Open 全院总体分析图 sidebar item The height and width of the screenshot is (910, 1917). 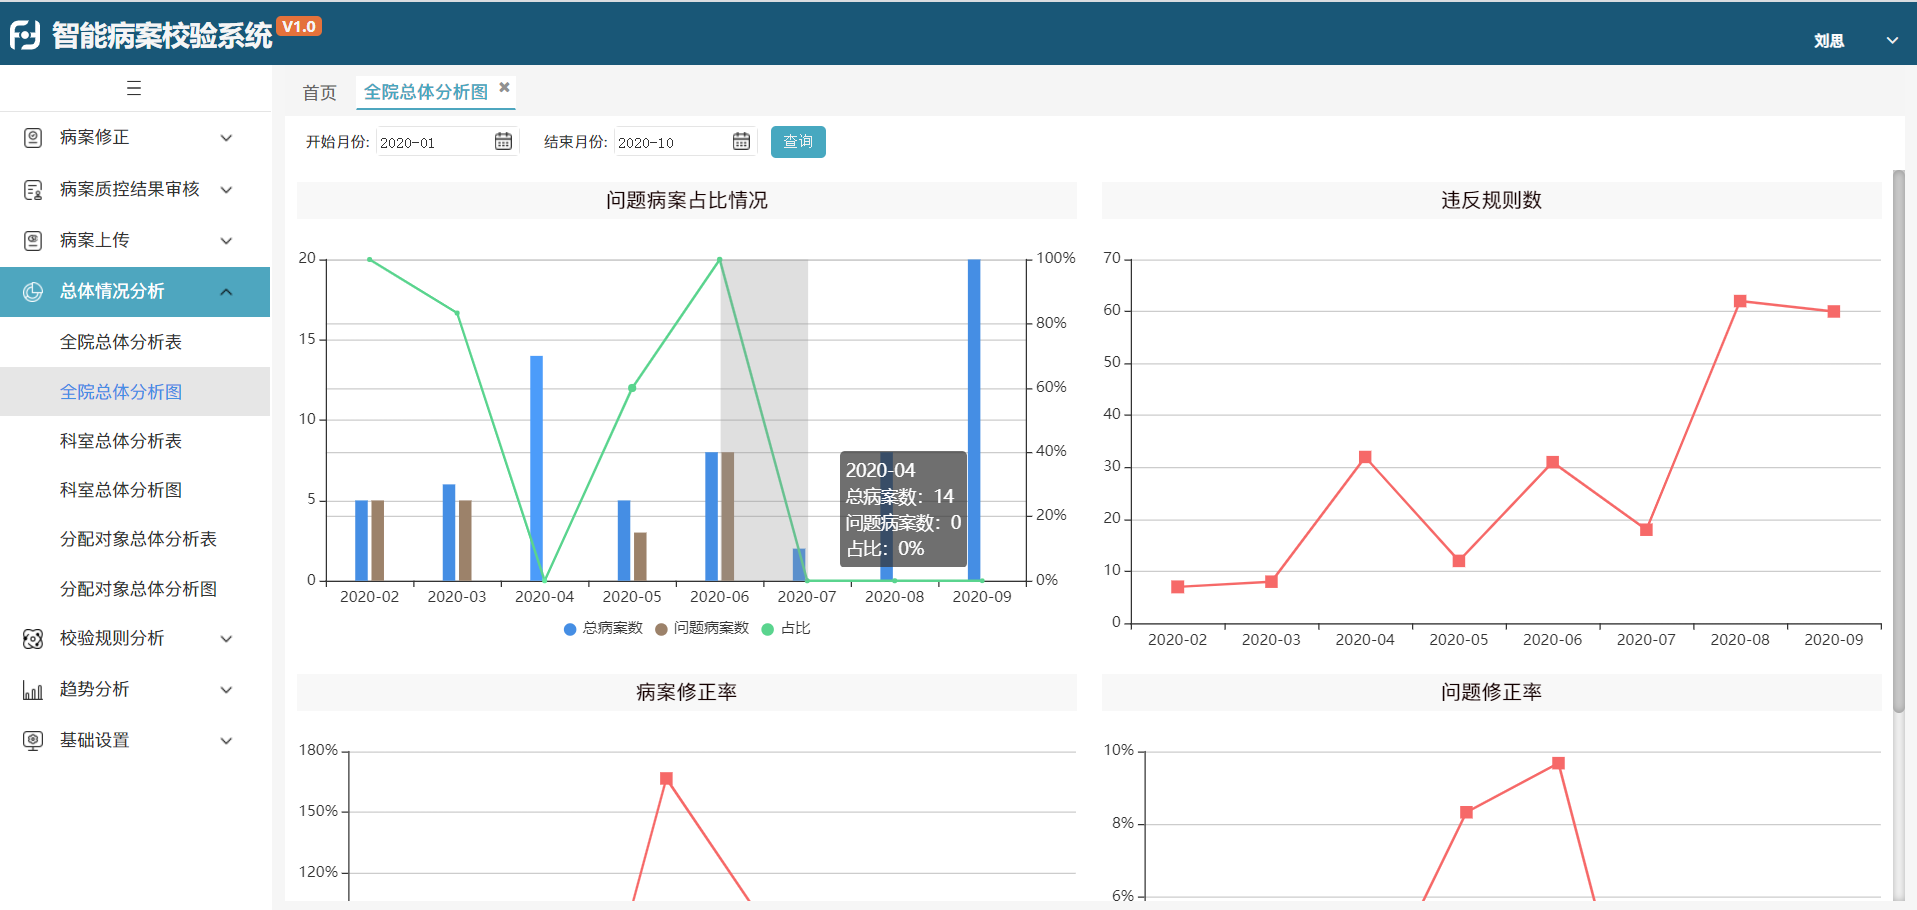click(x=135, y=391)
